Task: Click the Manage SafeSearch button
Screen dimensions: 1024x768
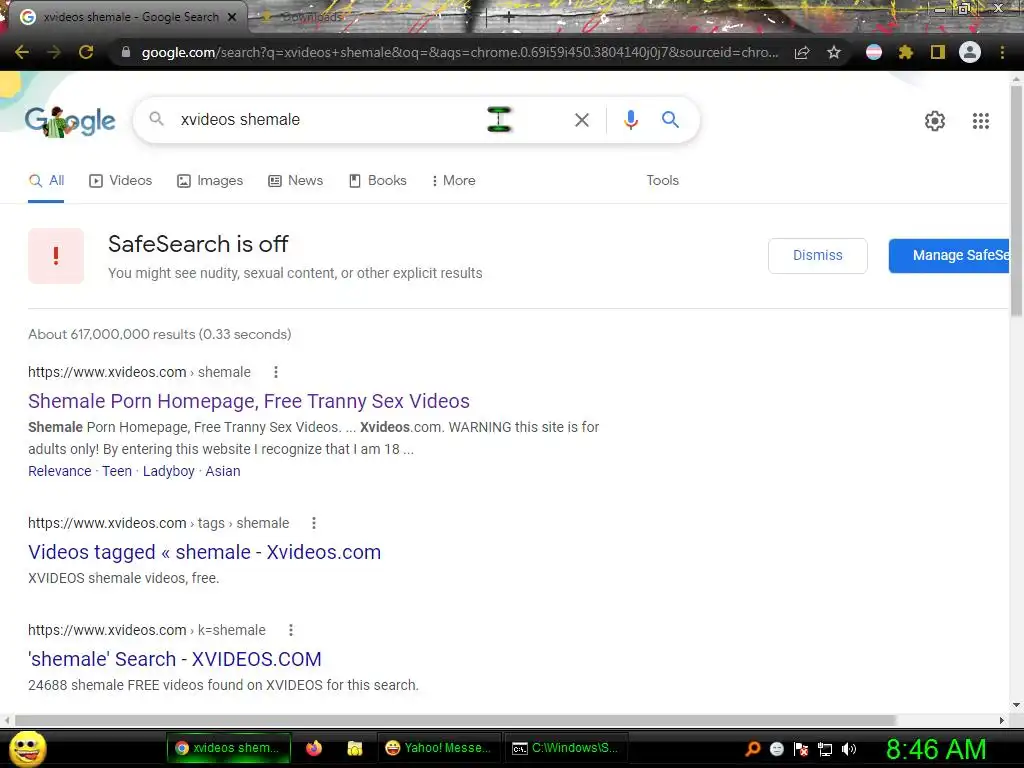Action: tap(950, 255)
